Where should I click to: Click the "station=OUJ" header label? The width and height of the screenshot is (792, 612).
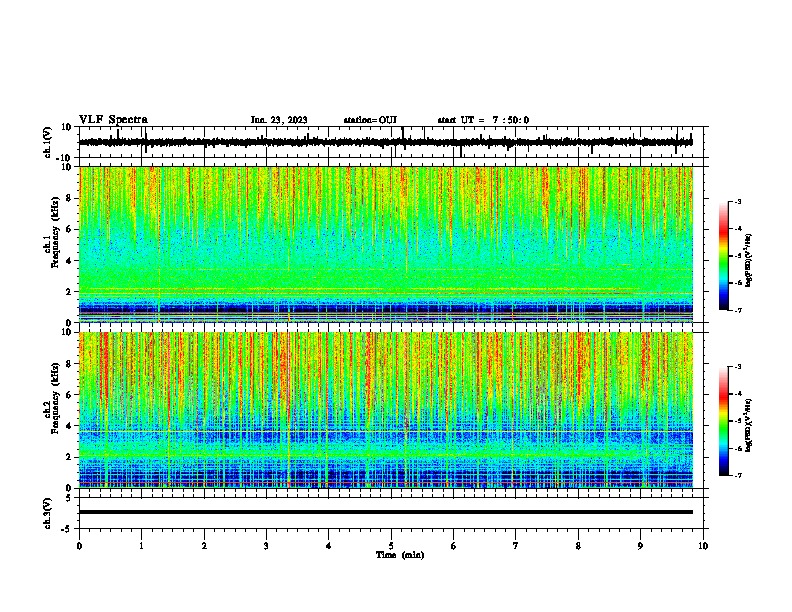(370, 120)
